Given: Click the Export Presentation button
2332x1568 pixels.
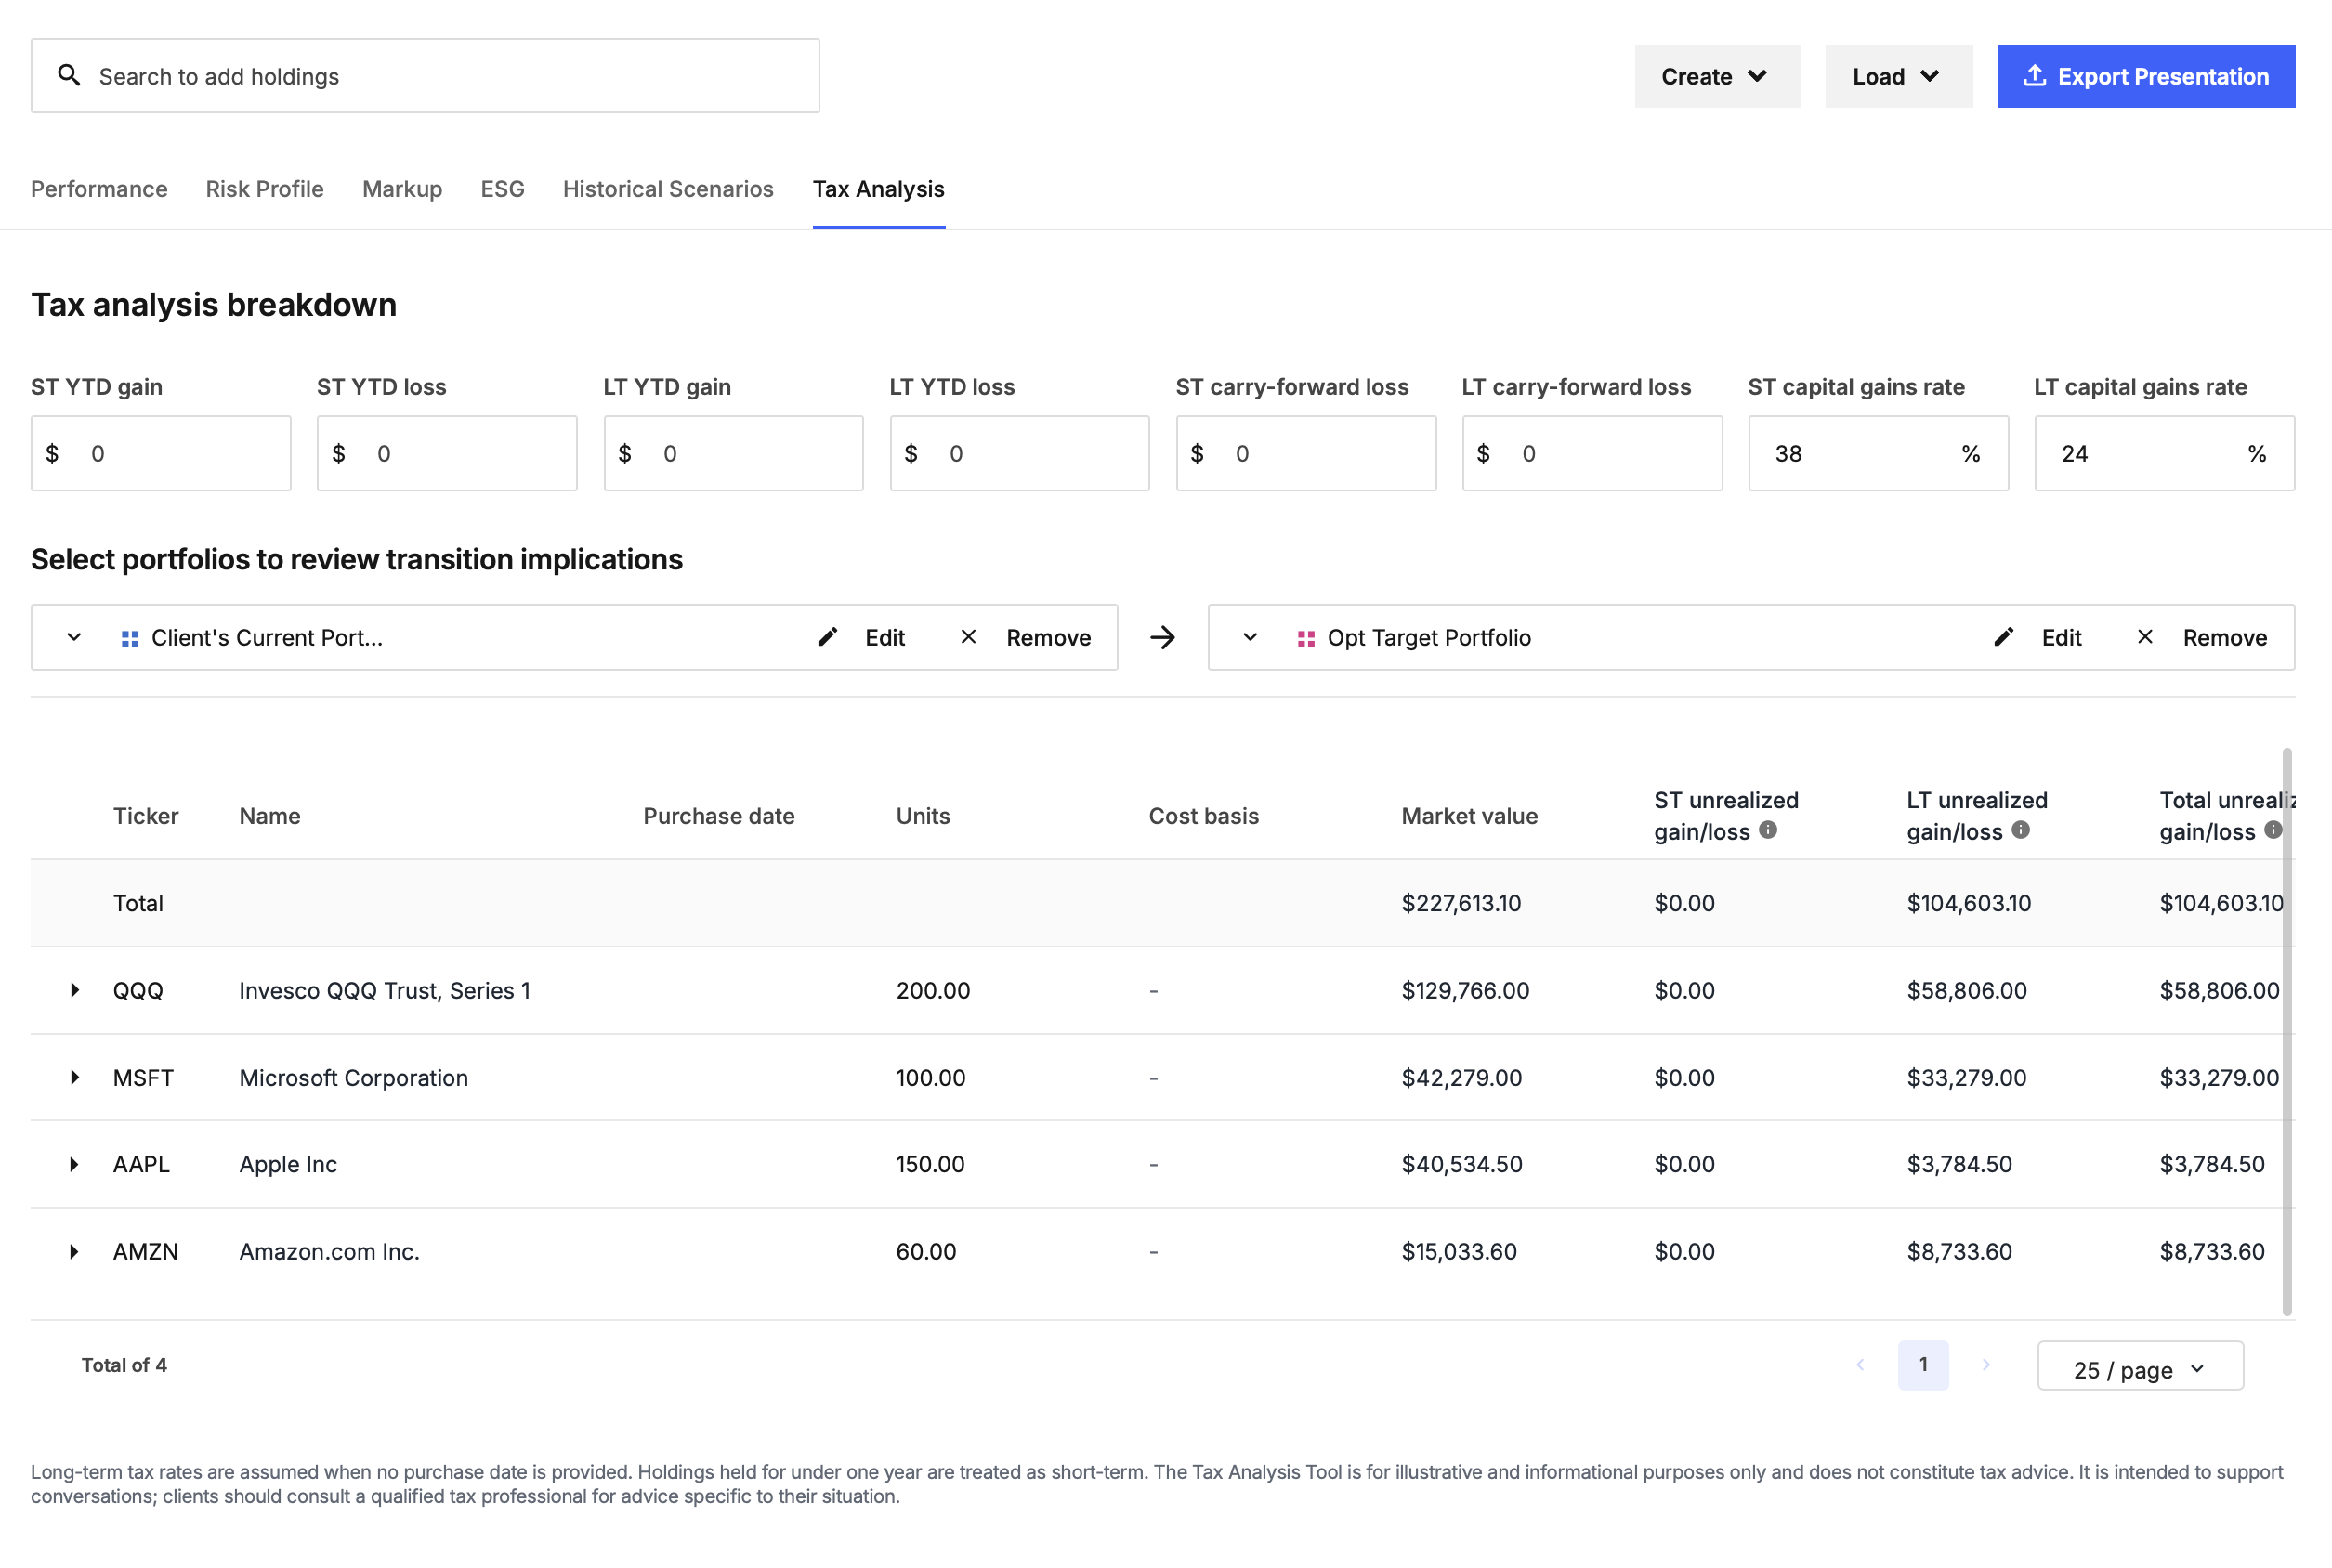Looking at the screenshot, I should (x=2146, y=76).
